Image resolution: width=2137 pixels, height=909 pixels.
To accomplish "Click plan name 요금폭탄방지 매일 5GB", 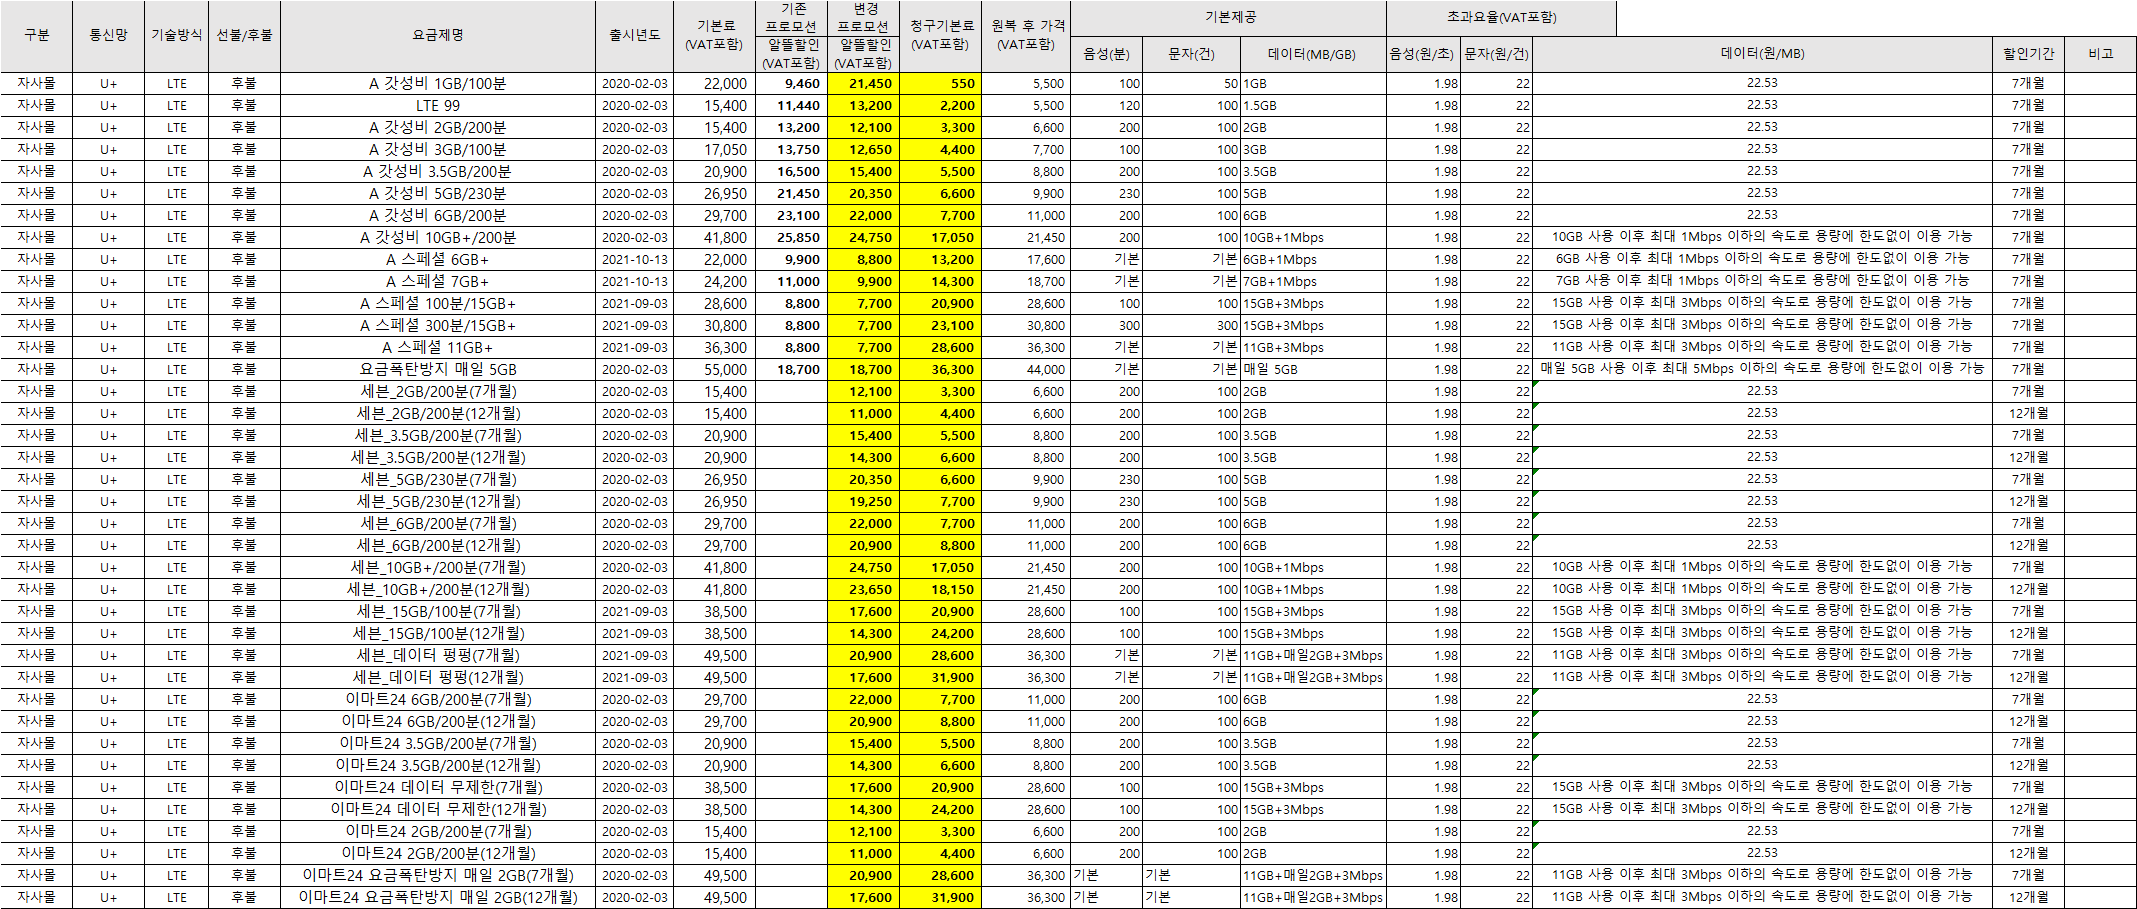I will click(438, 370).
